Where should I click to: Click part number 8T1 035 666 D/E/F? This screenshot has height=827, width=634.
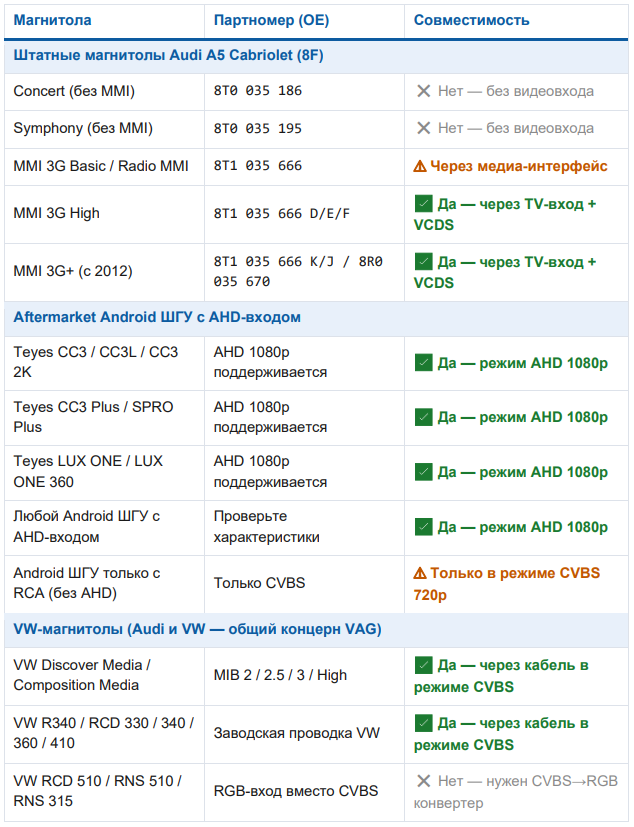282,214
